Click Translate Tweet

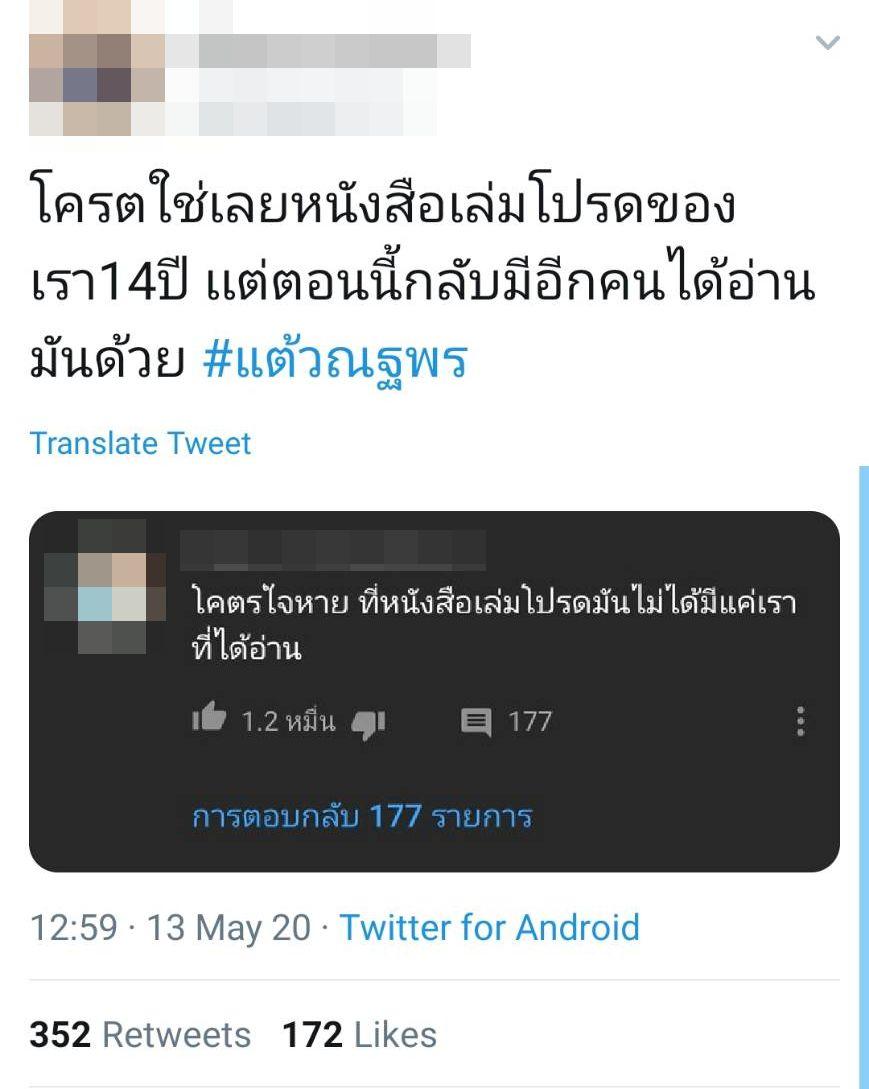140,443
